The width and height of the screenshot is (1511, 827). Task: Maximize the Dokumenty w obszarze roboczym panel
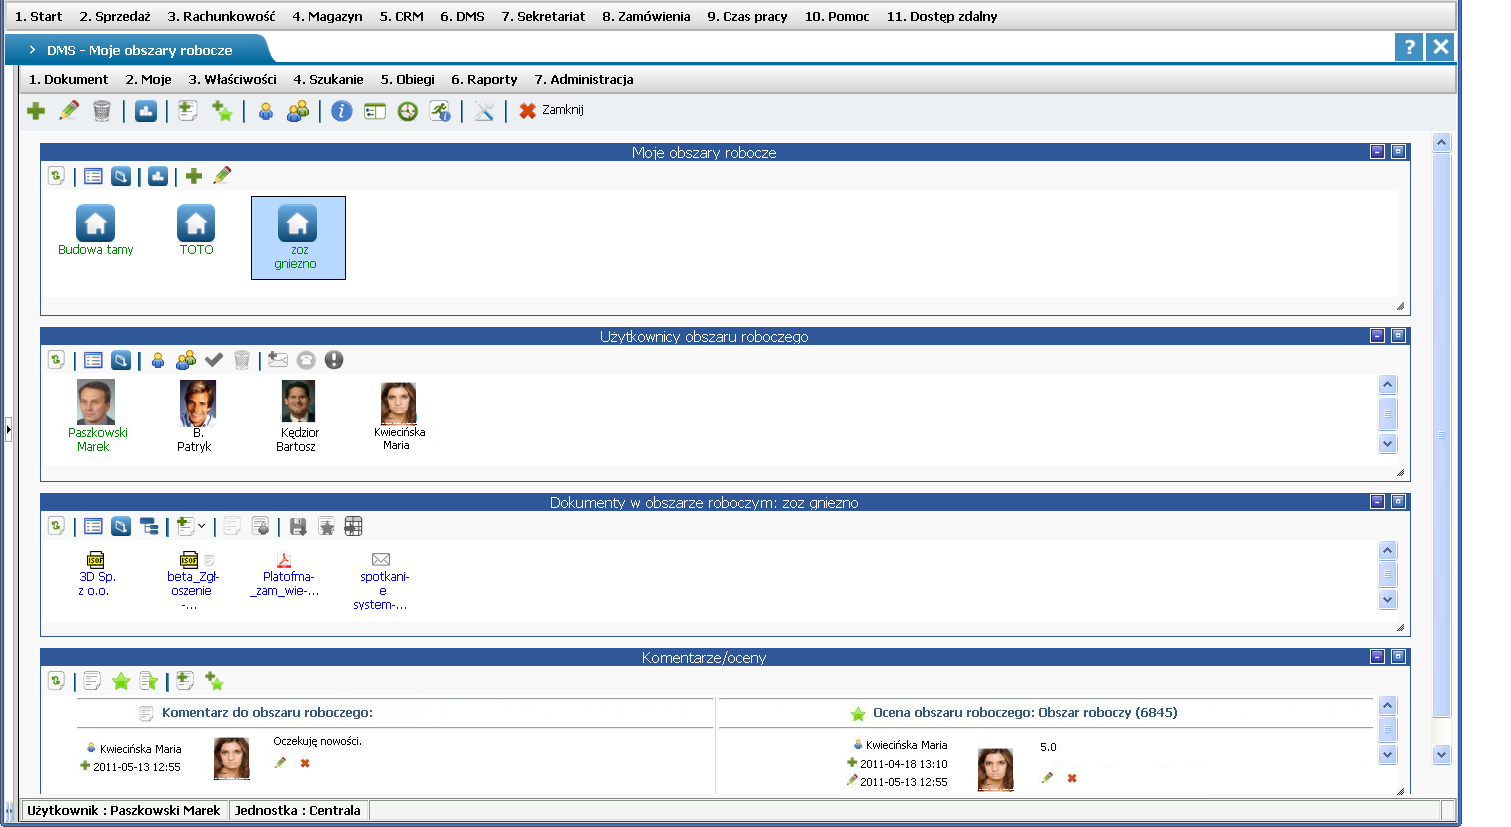(x=1398, y=502)
